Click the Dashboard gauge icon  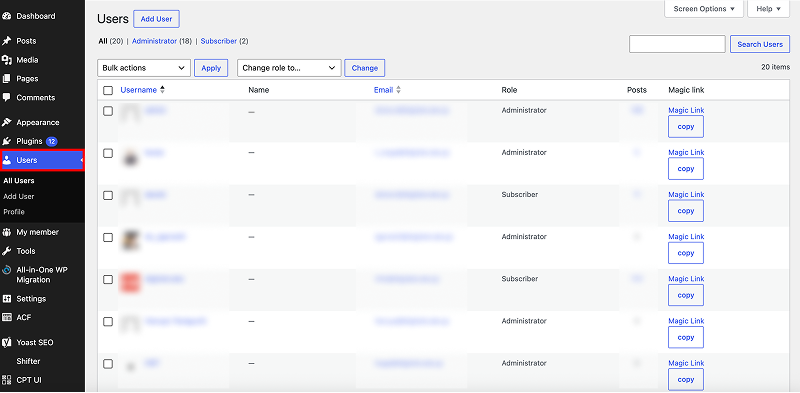(x=7, y=16)
